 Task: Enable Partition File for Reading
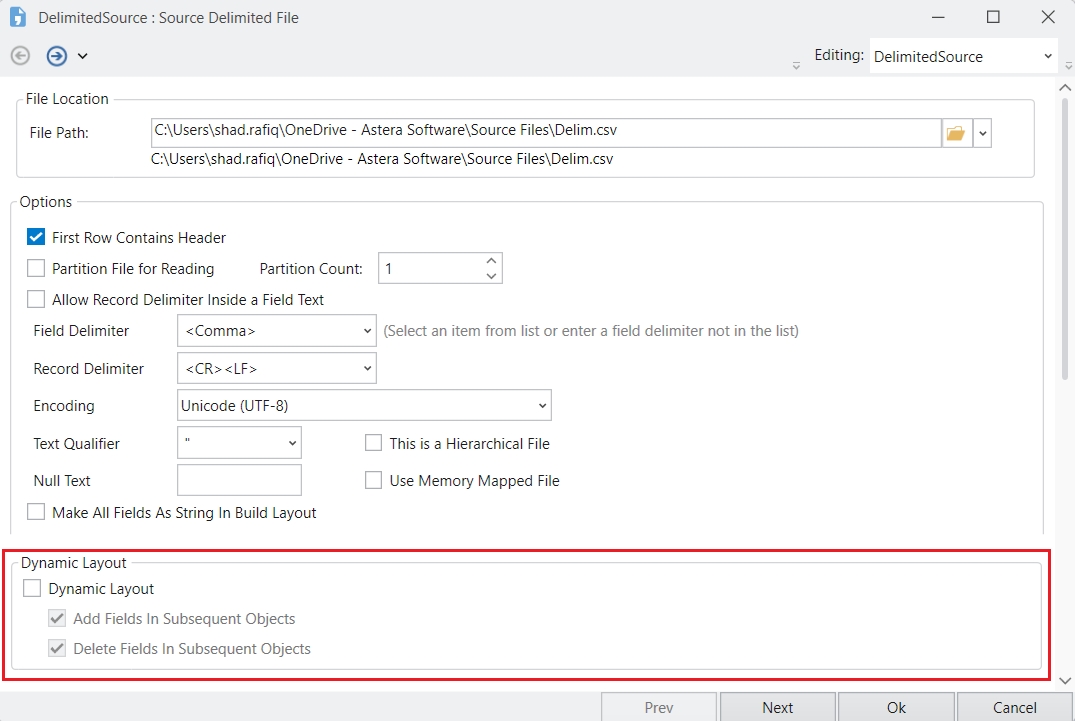point(36,268)
